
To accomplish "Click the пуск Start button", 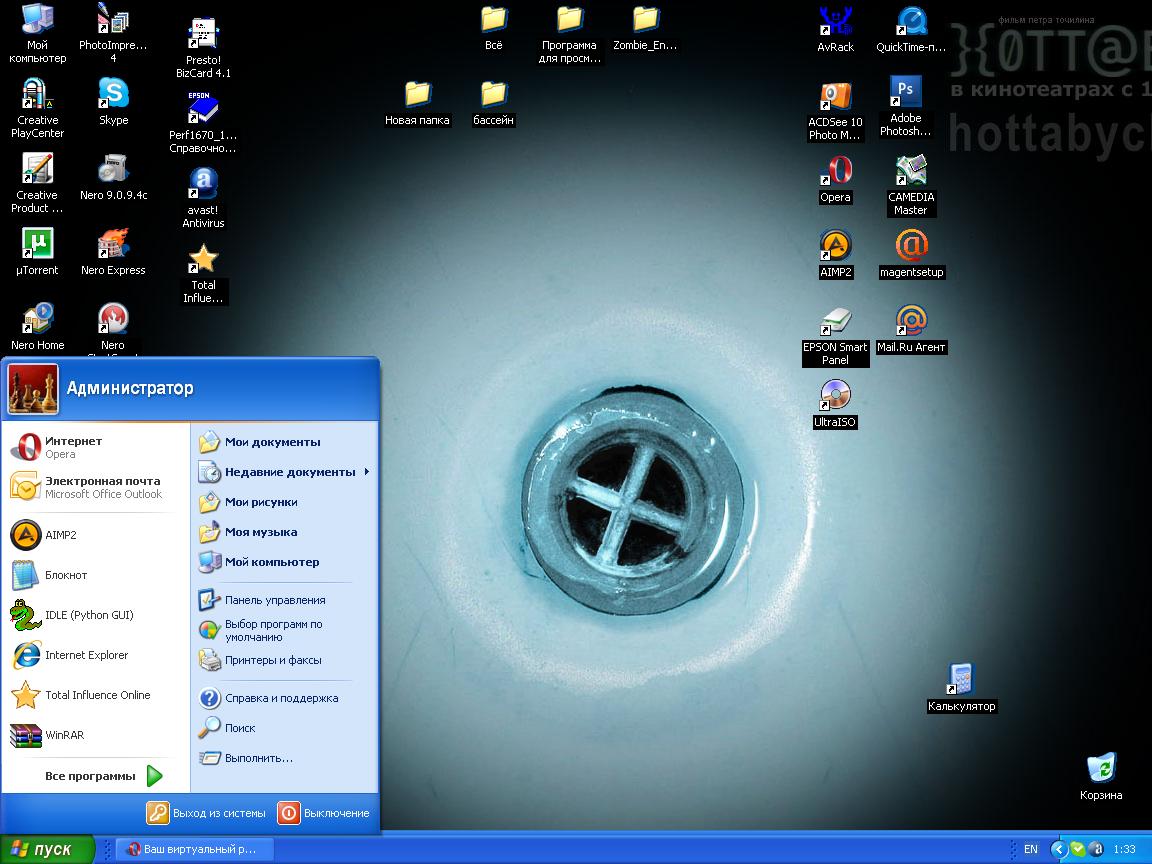I will tap(47, 849).
